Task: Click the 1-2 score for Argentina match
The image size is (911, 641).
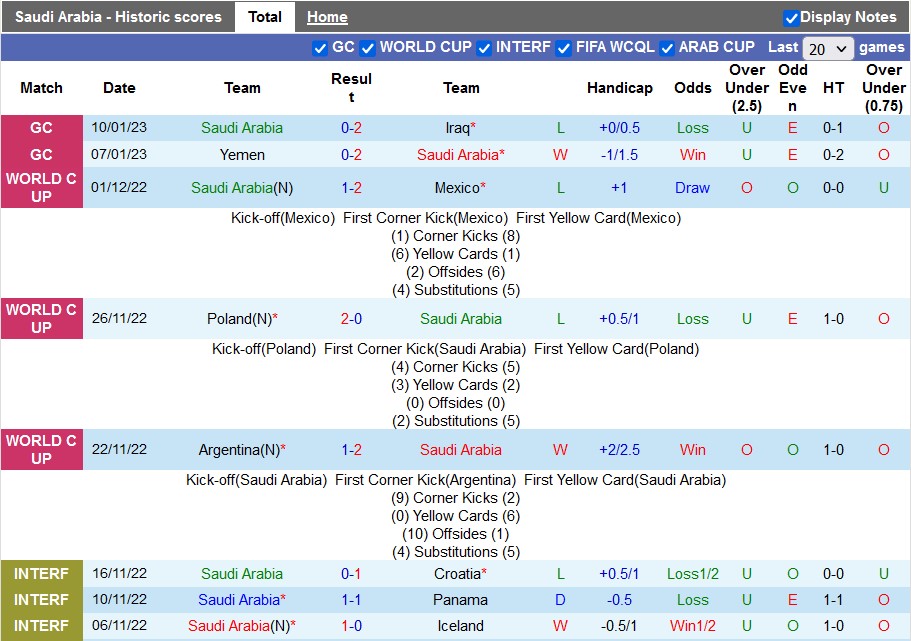Action: (351, 450)
